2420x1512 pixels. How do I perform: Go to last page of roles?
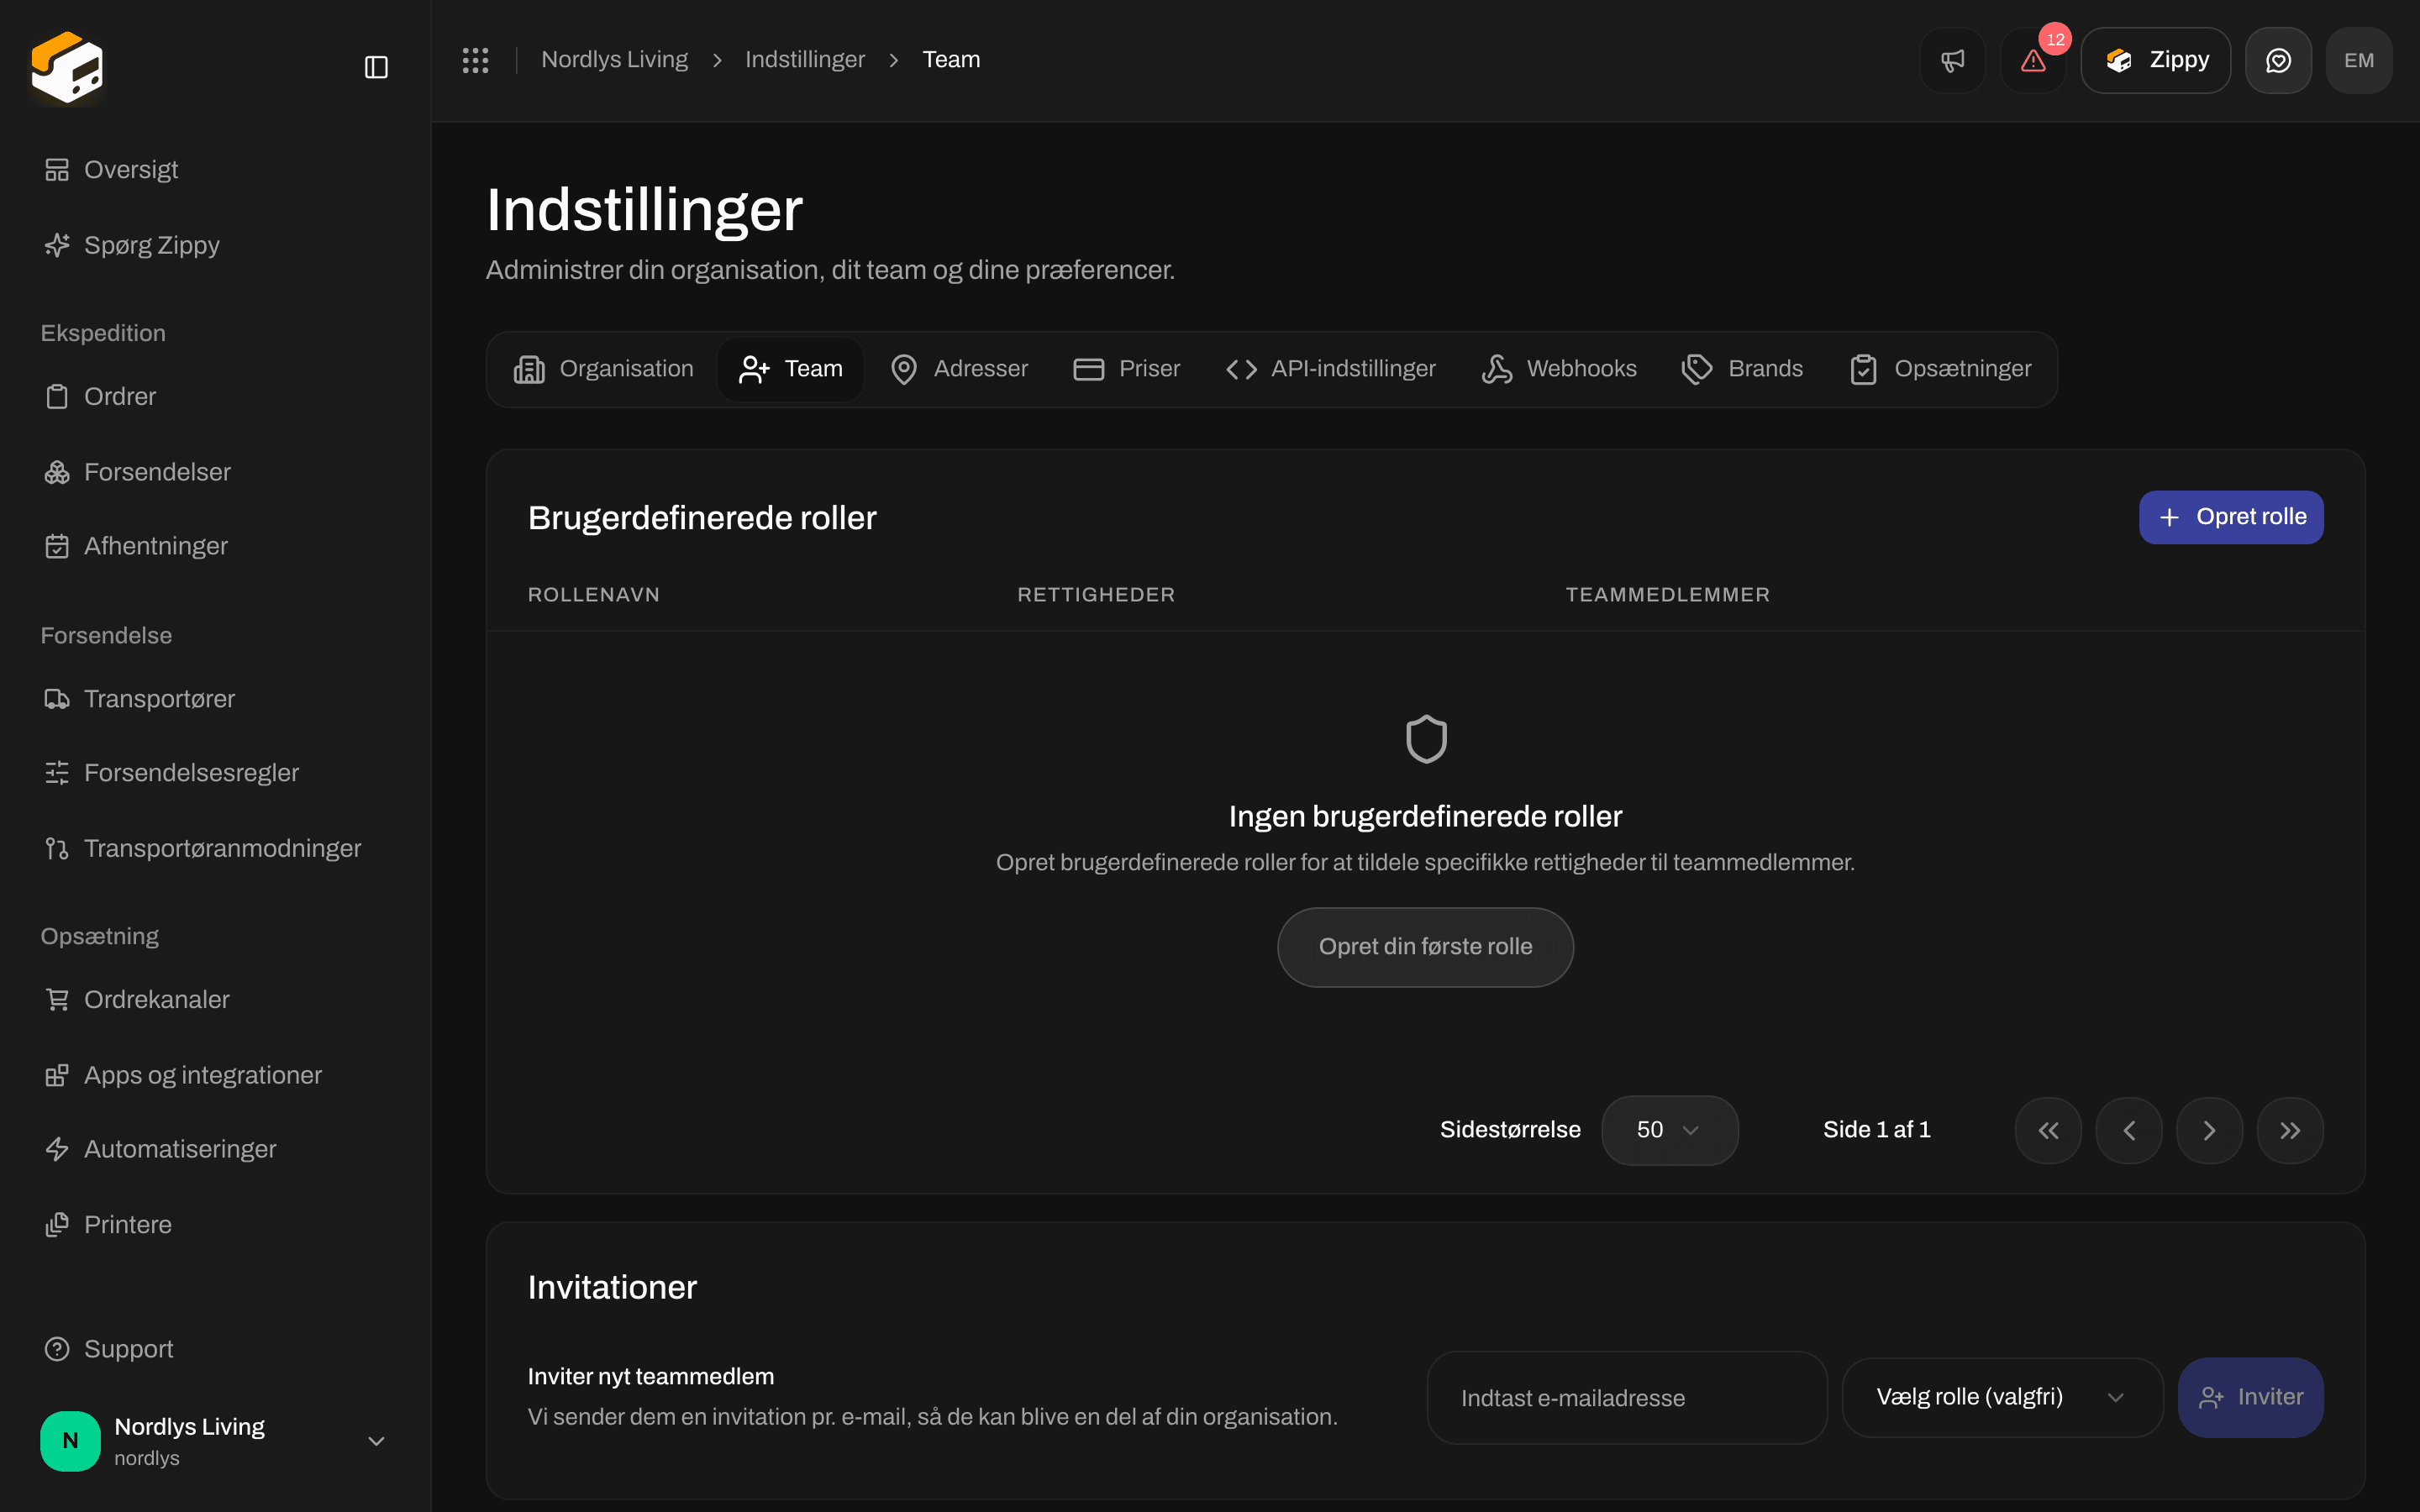[2290, 1130]
